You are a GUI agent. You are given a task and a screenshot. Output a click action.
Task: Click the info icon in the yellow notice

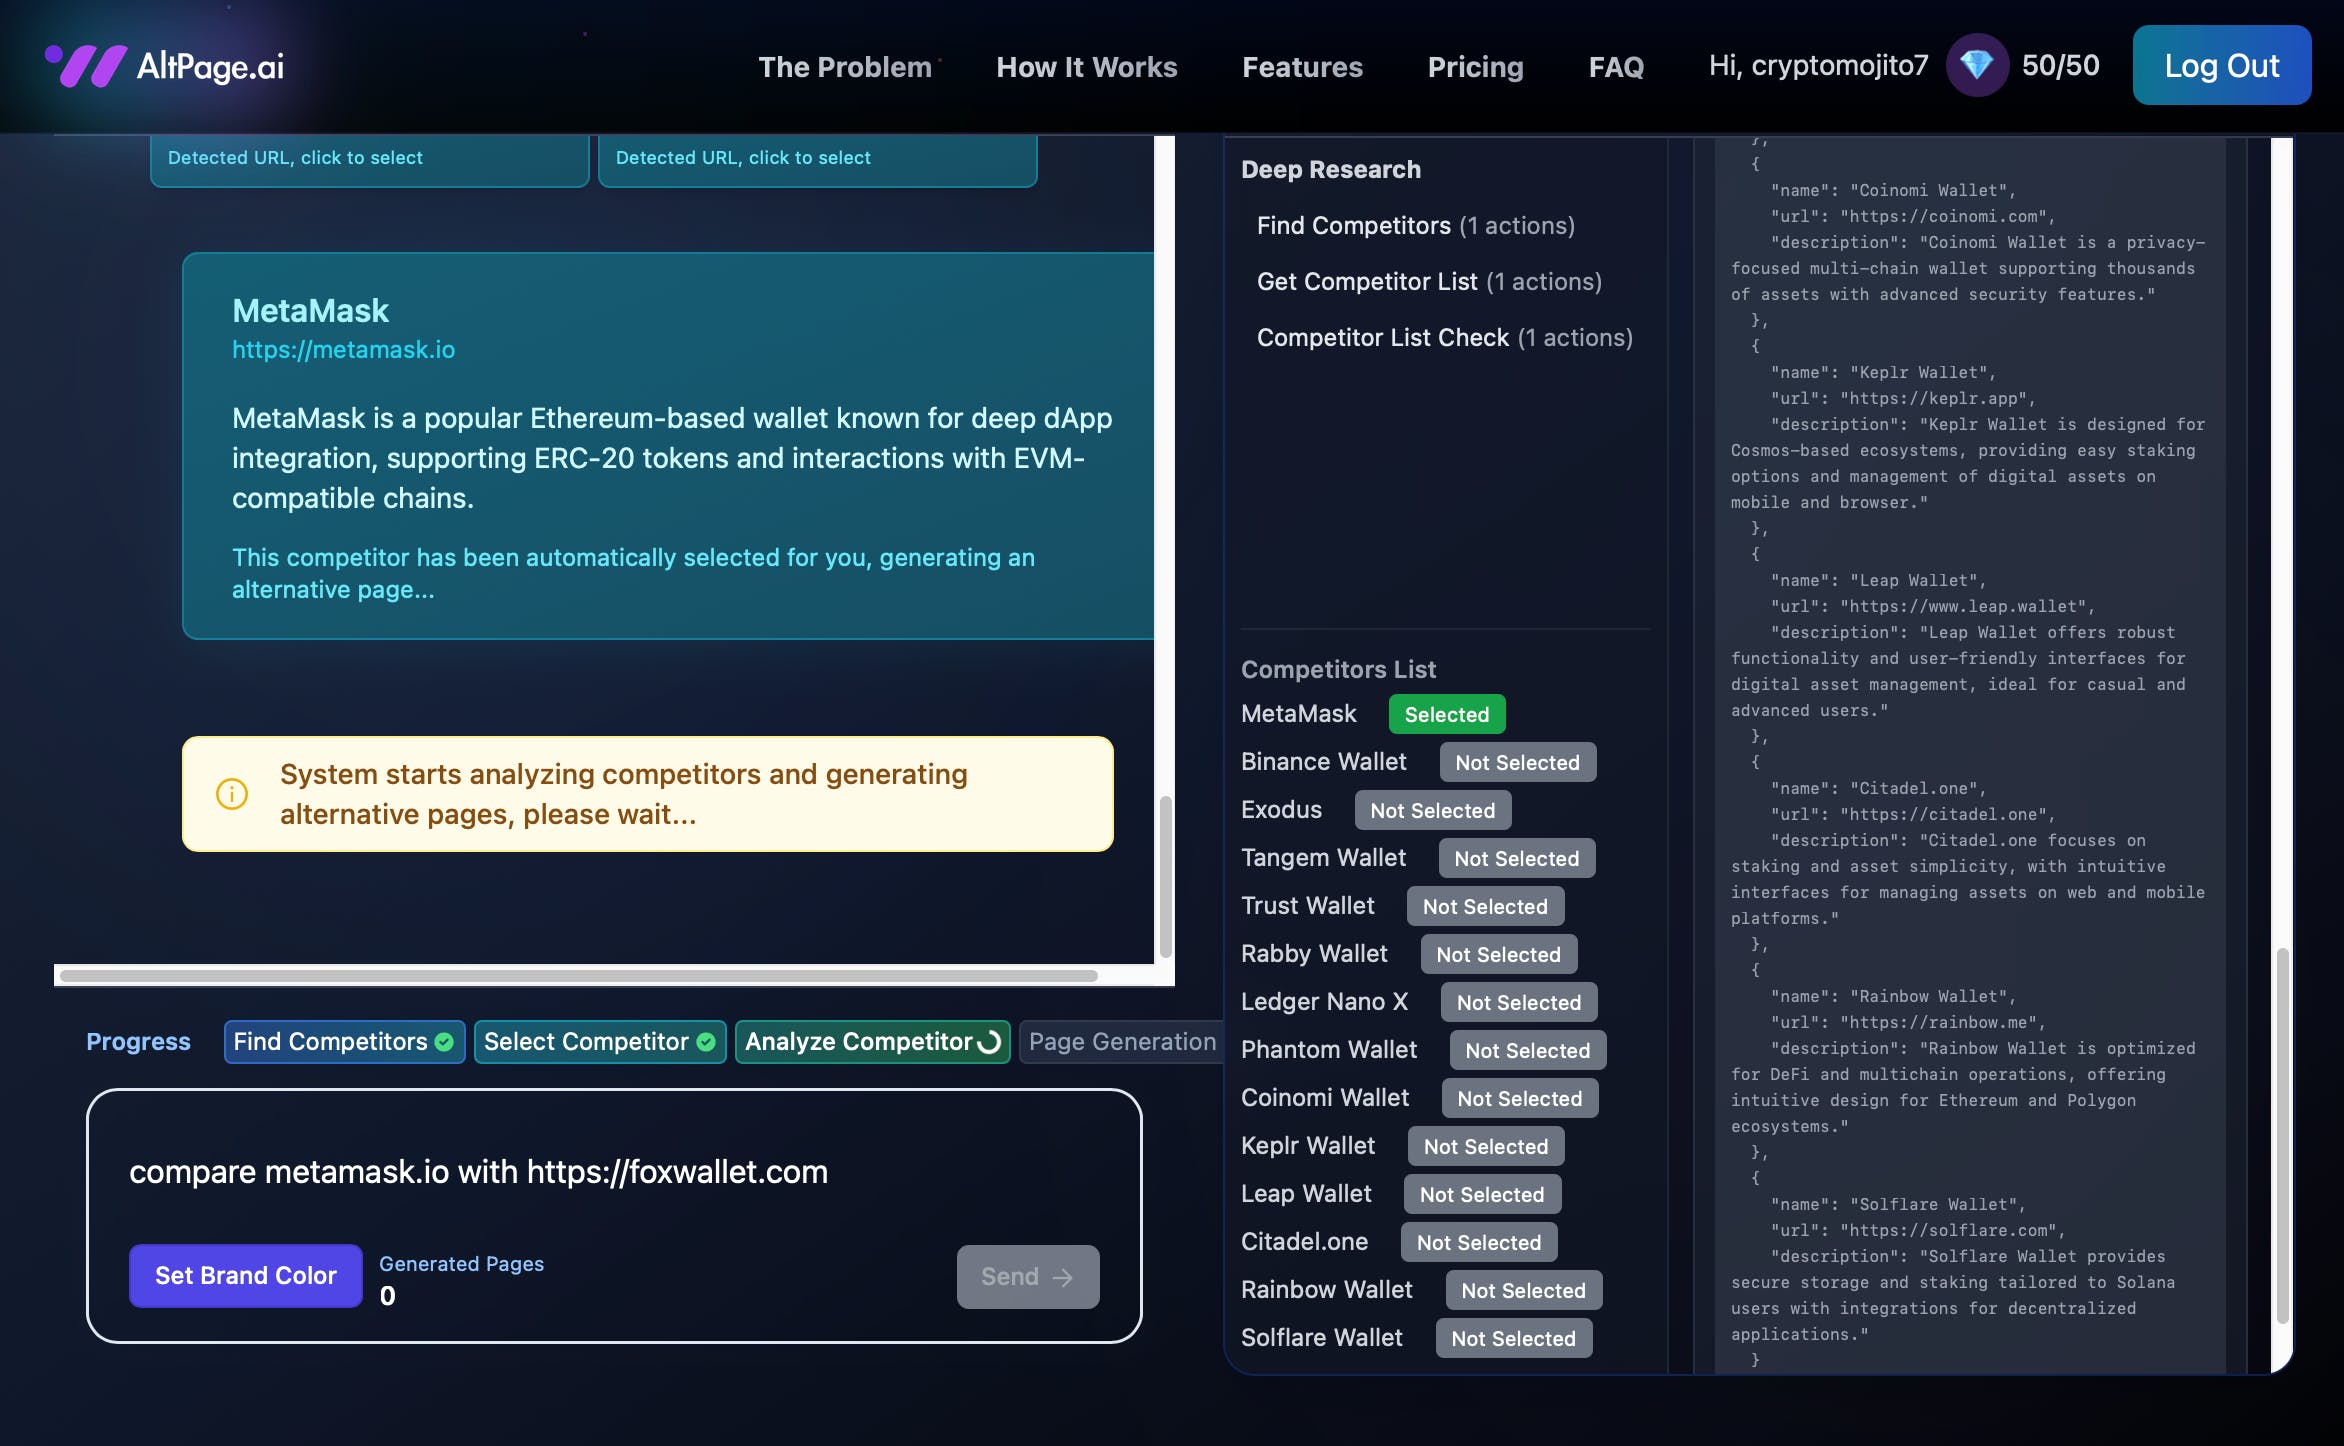(232, 794)
